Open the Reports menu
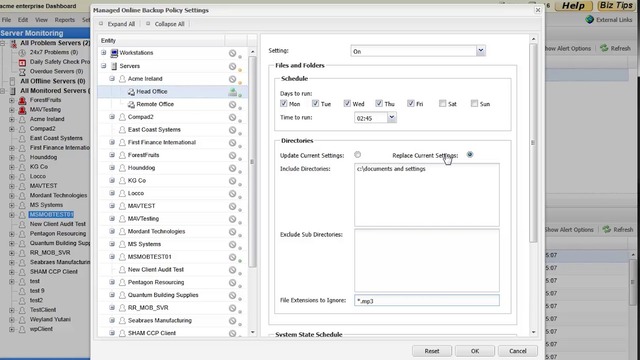This screenshot has width=640, height=360. coord(64,20)
